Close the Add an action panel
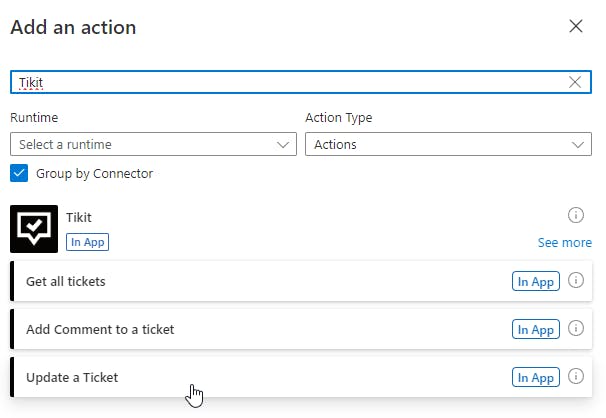 (576, 26)
